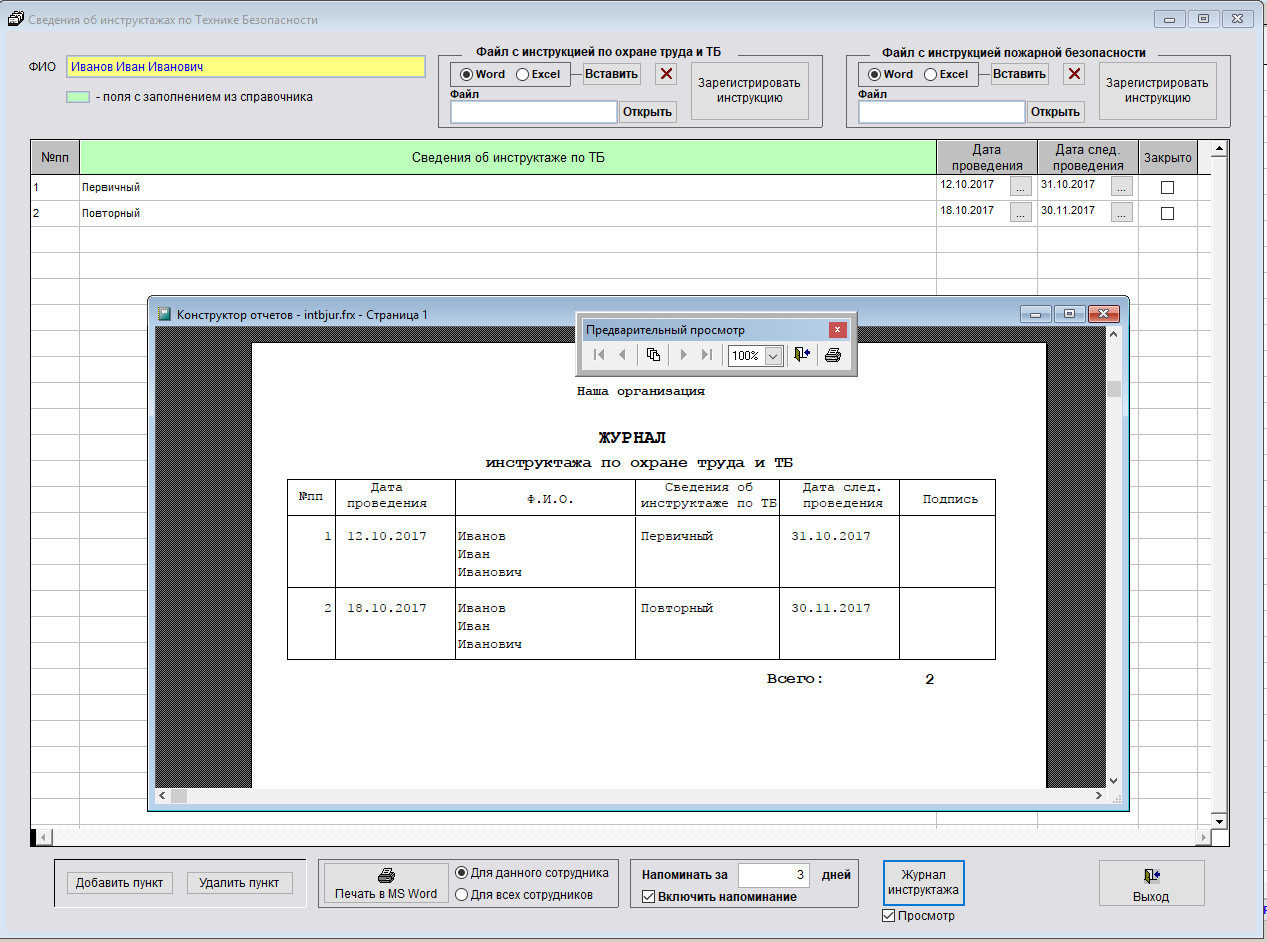Click report designer horizontal scroll left arrow

click(x=163, y=796)
